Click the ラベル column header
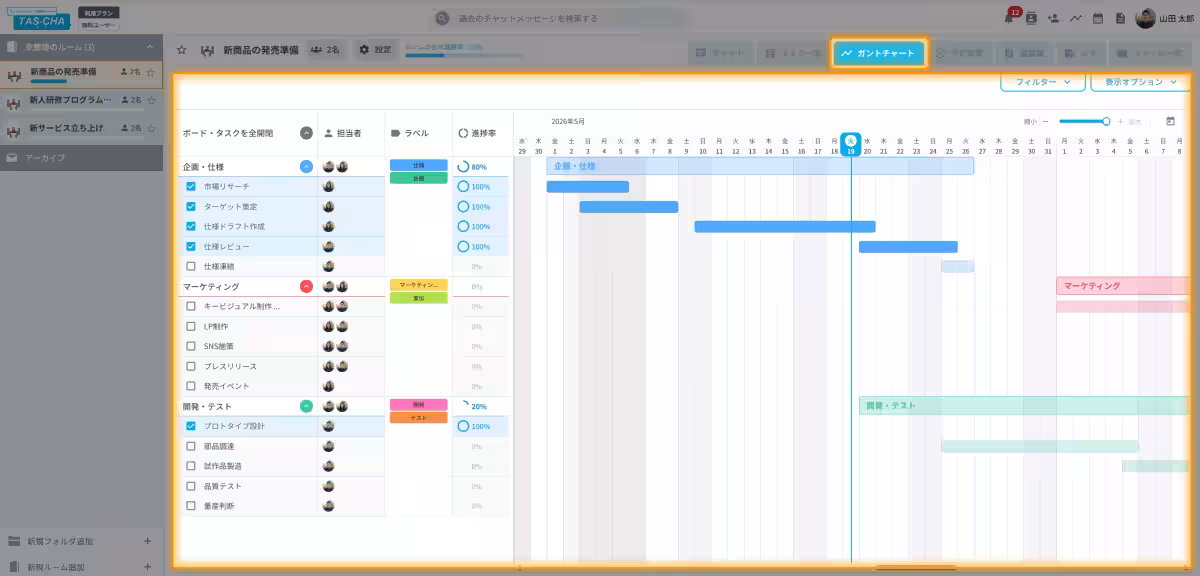The width and height of the screenshot is (1200, 576). coord(409,133)
